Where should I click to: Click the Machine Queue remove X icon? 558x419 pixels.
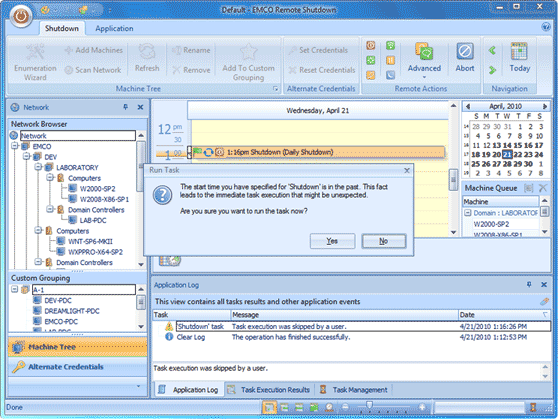[543, 188]
